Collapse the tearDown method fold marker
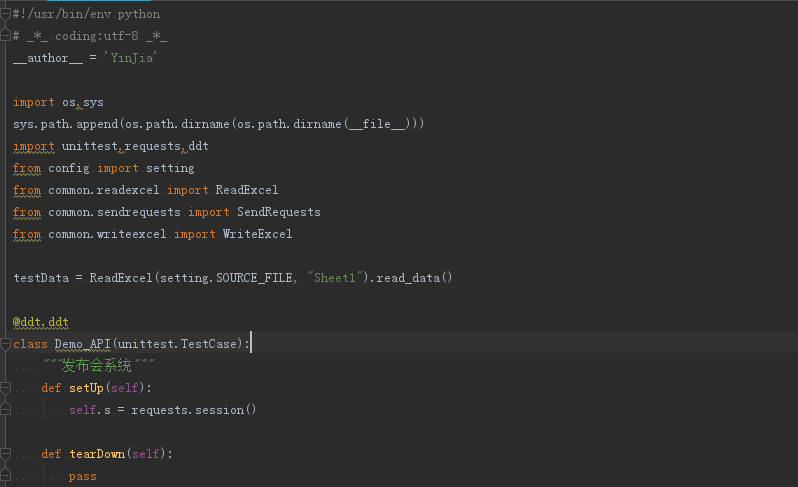 tap(6, 454)
